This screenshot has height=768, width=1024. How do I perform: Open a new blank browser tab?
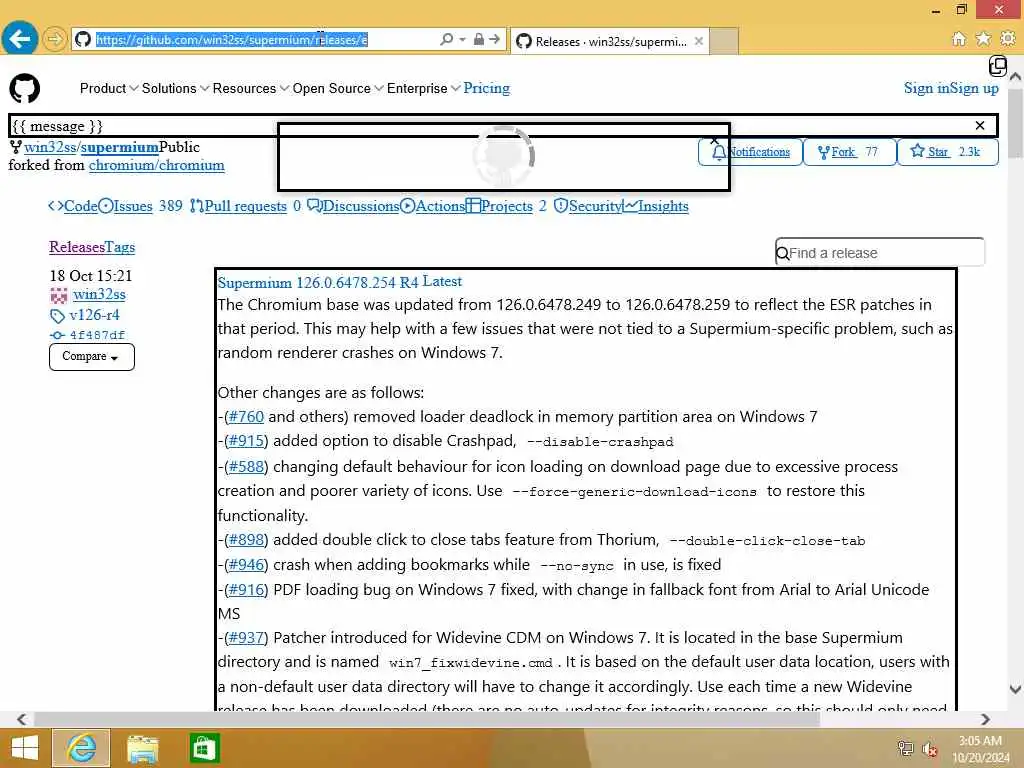tap(724, 40)
